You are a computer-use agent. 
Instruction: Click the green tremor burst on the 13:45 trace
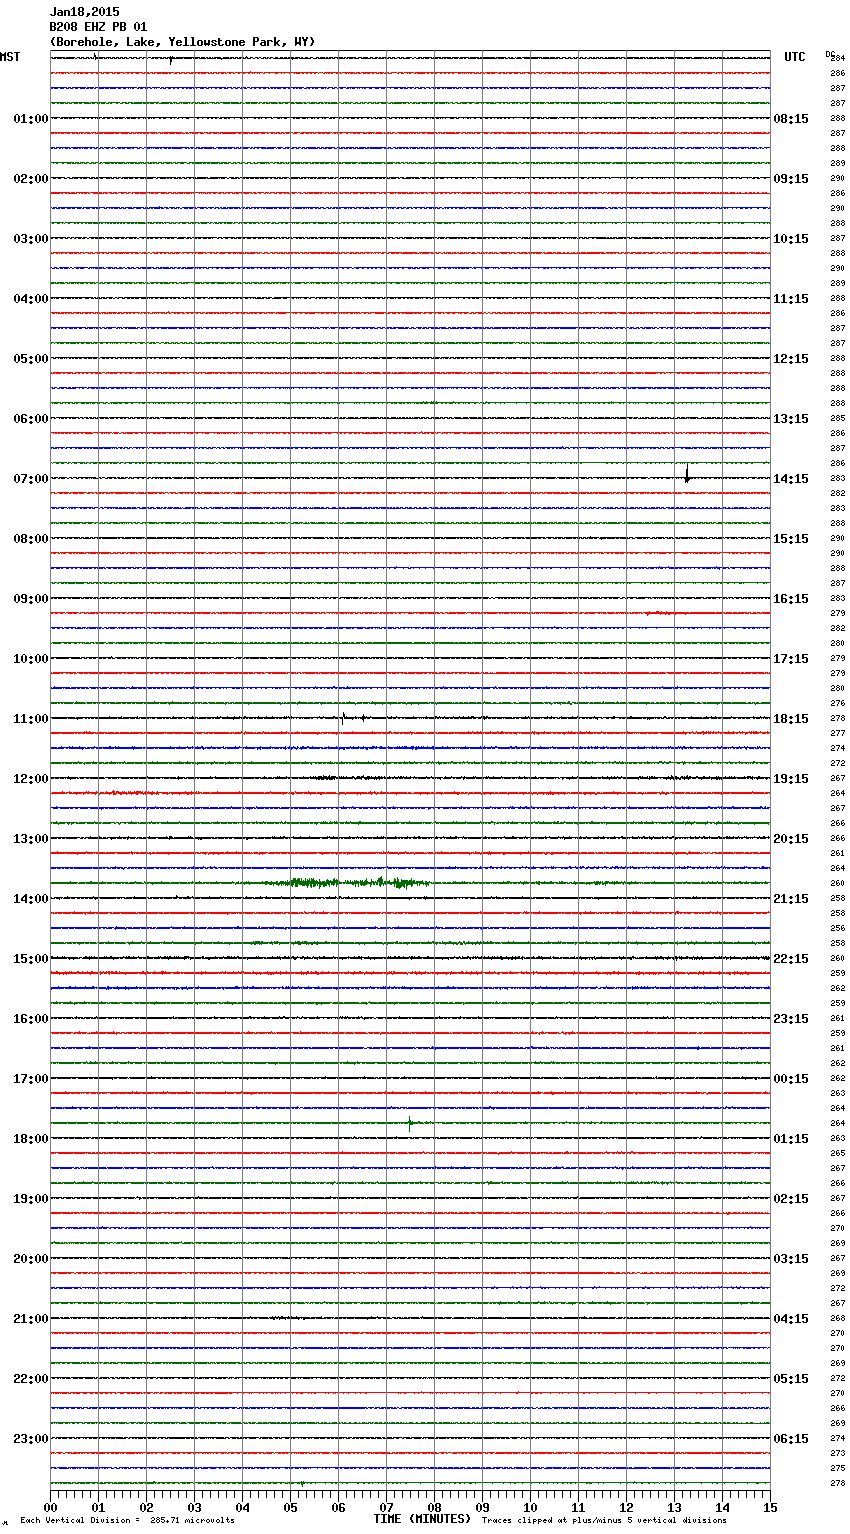coord(347,883)
